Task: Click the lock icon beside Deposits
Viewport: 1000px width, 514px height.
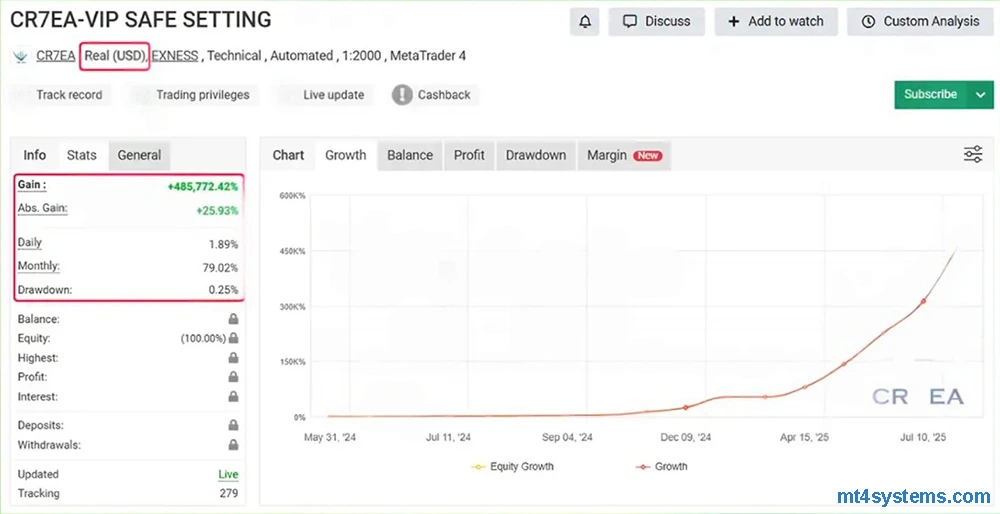Action: point(233,426)
